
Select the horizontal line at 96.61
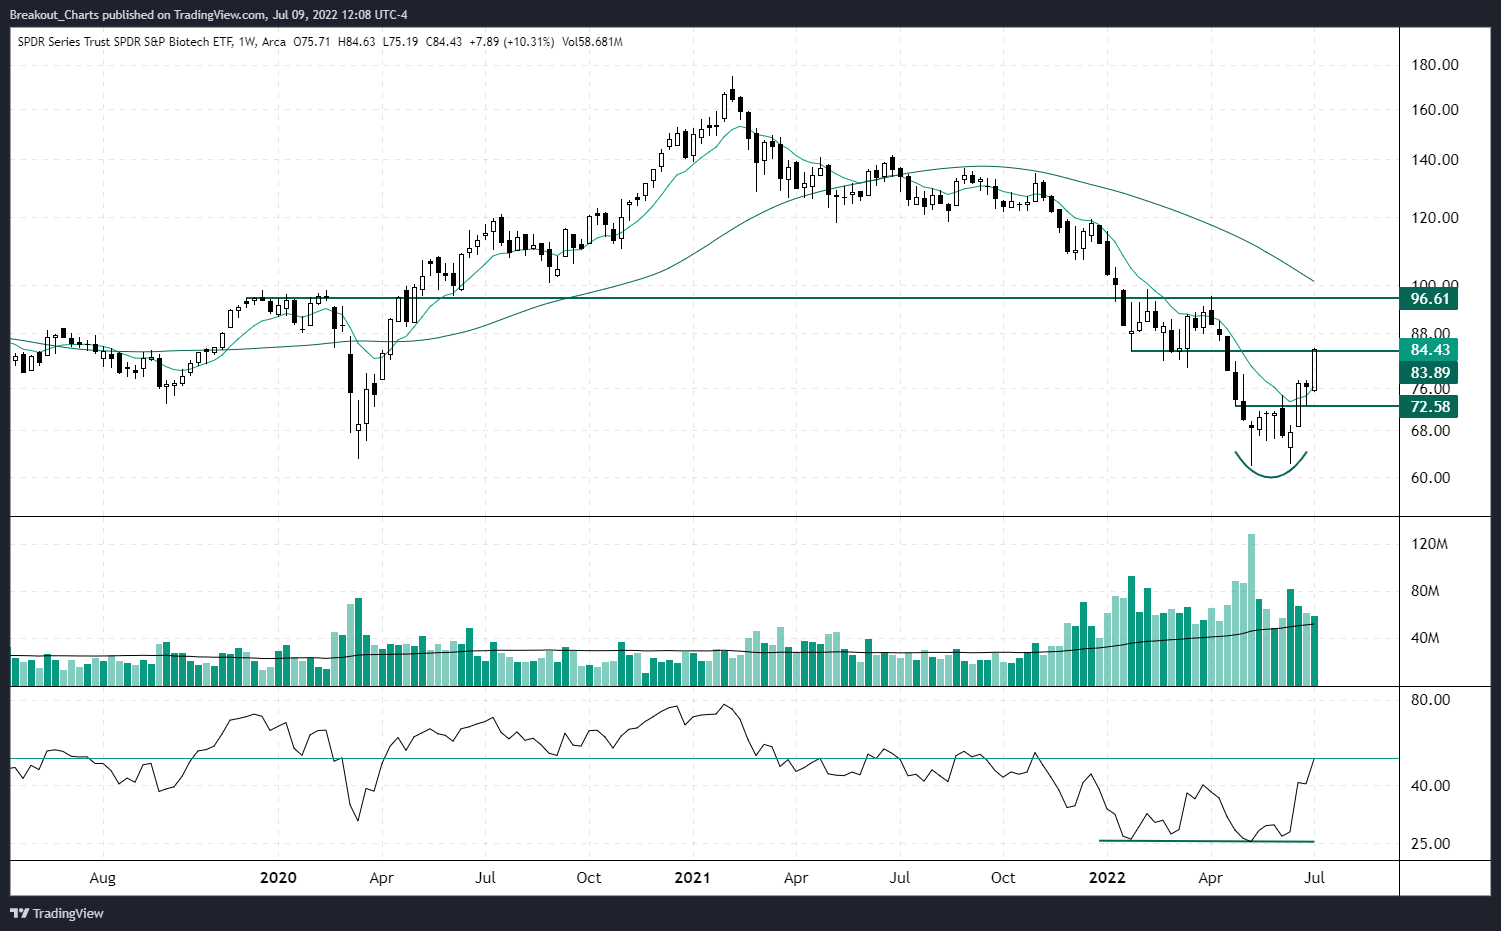(x=820, y=298)
